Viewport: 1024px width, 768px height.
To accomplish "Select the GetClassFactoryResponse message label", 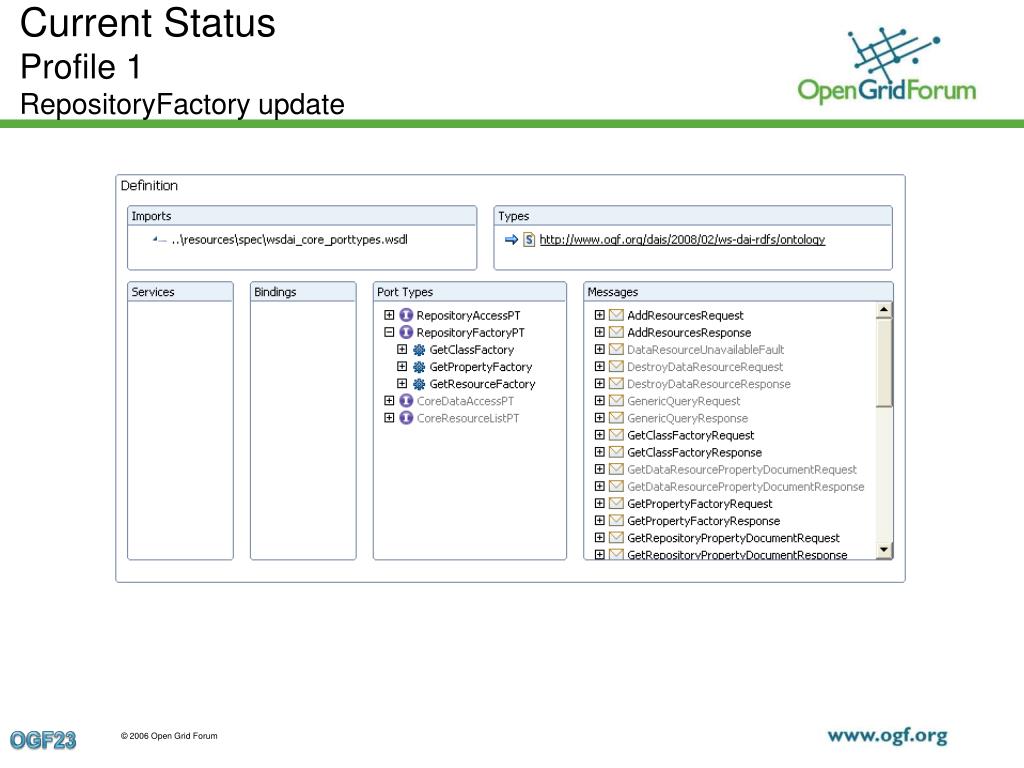I will point(694,453).
